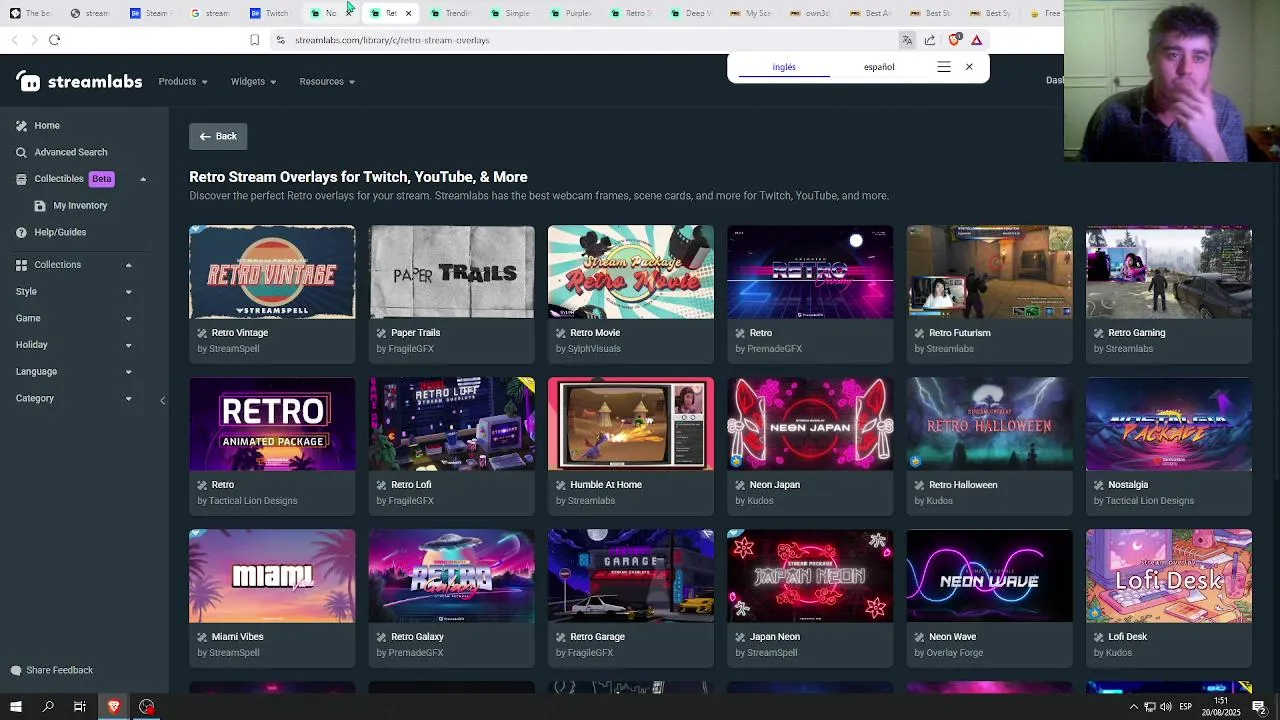
Task: Click the share icon in address bar
Action: (930, 40)
